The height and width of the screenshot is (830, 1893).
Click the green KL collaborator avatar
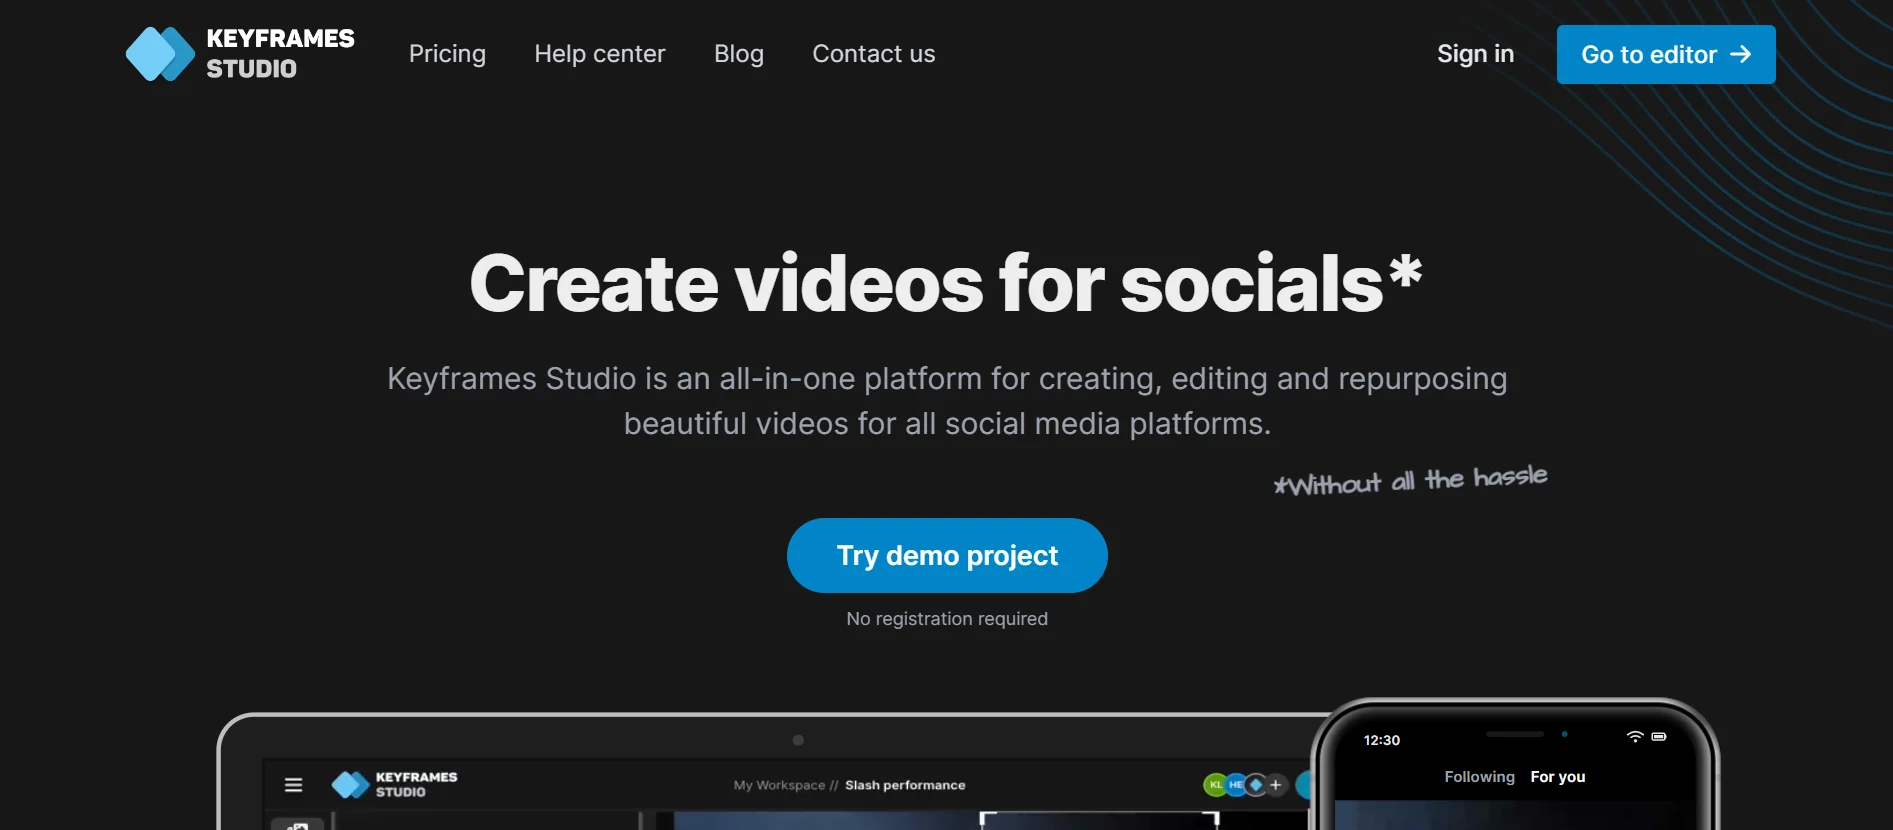click(x=1215, y=785)
